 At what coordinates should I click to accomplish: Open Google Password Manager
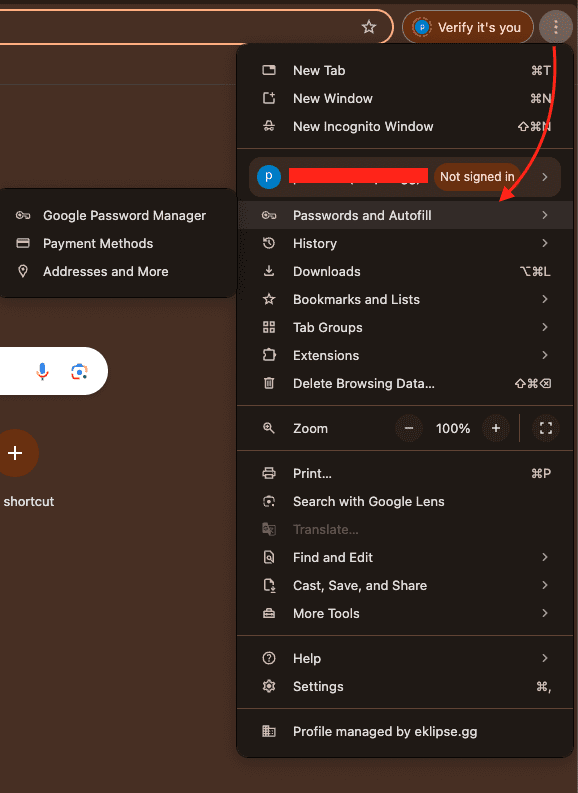coord(117,215)
